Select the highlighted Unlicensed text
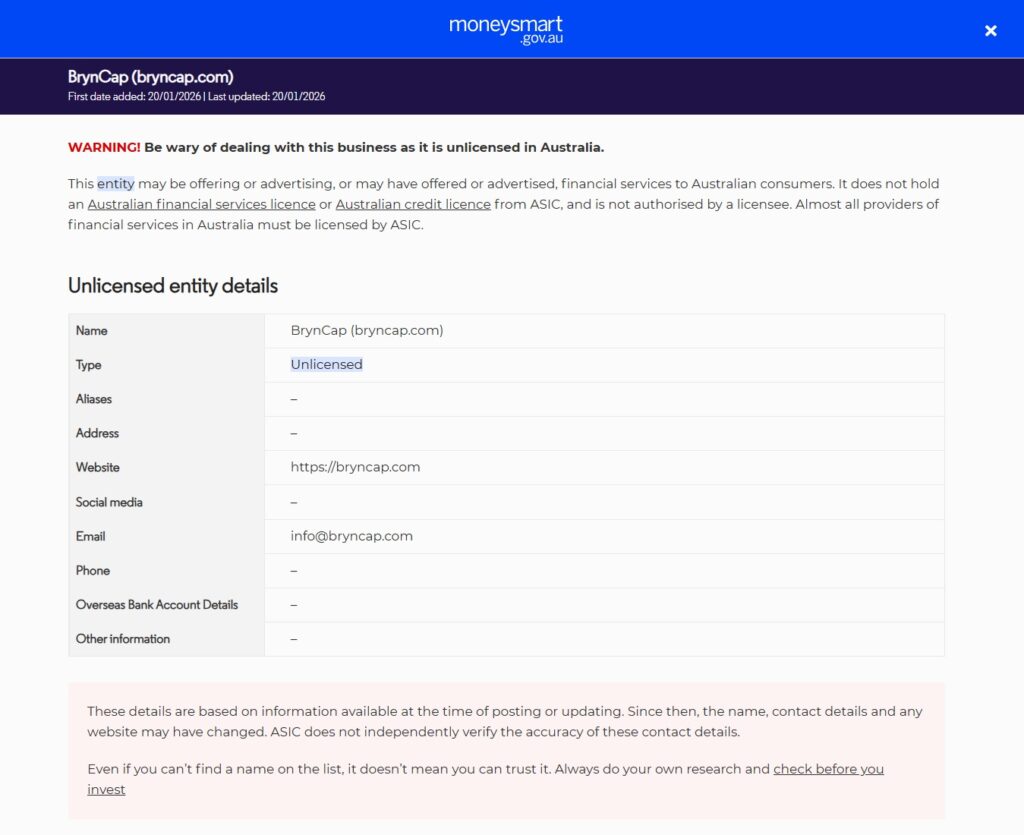This screenshot has height=835, width=1024. (326, 364)
